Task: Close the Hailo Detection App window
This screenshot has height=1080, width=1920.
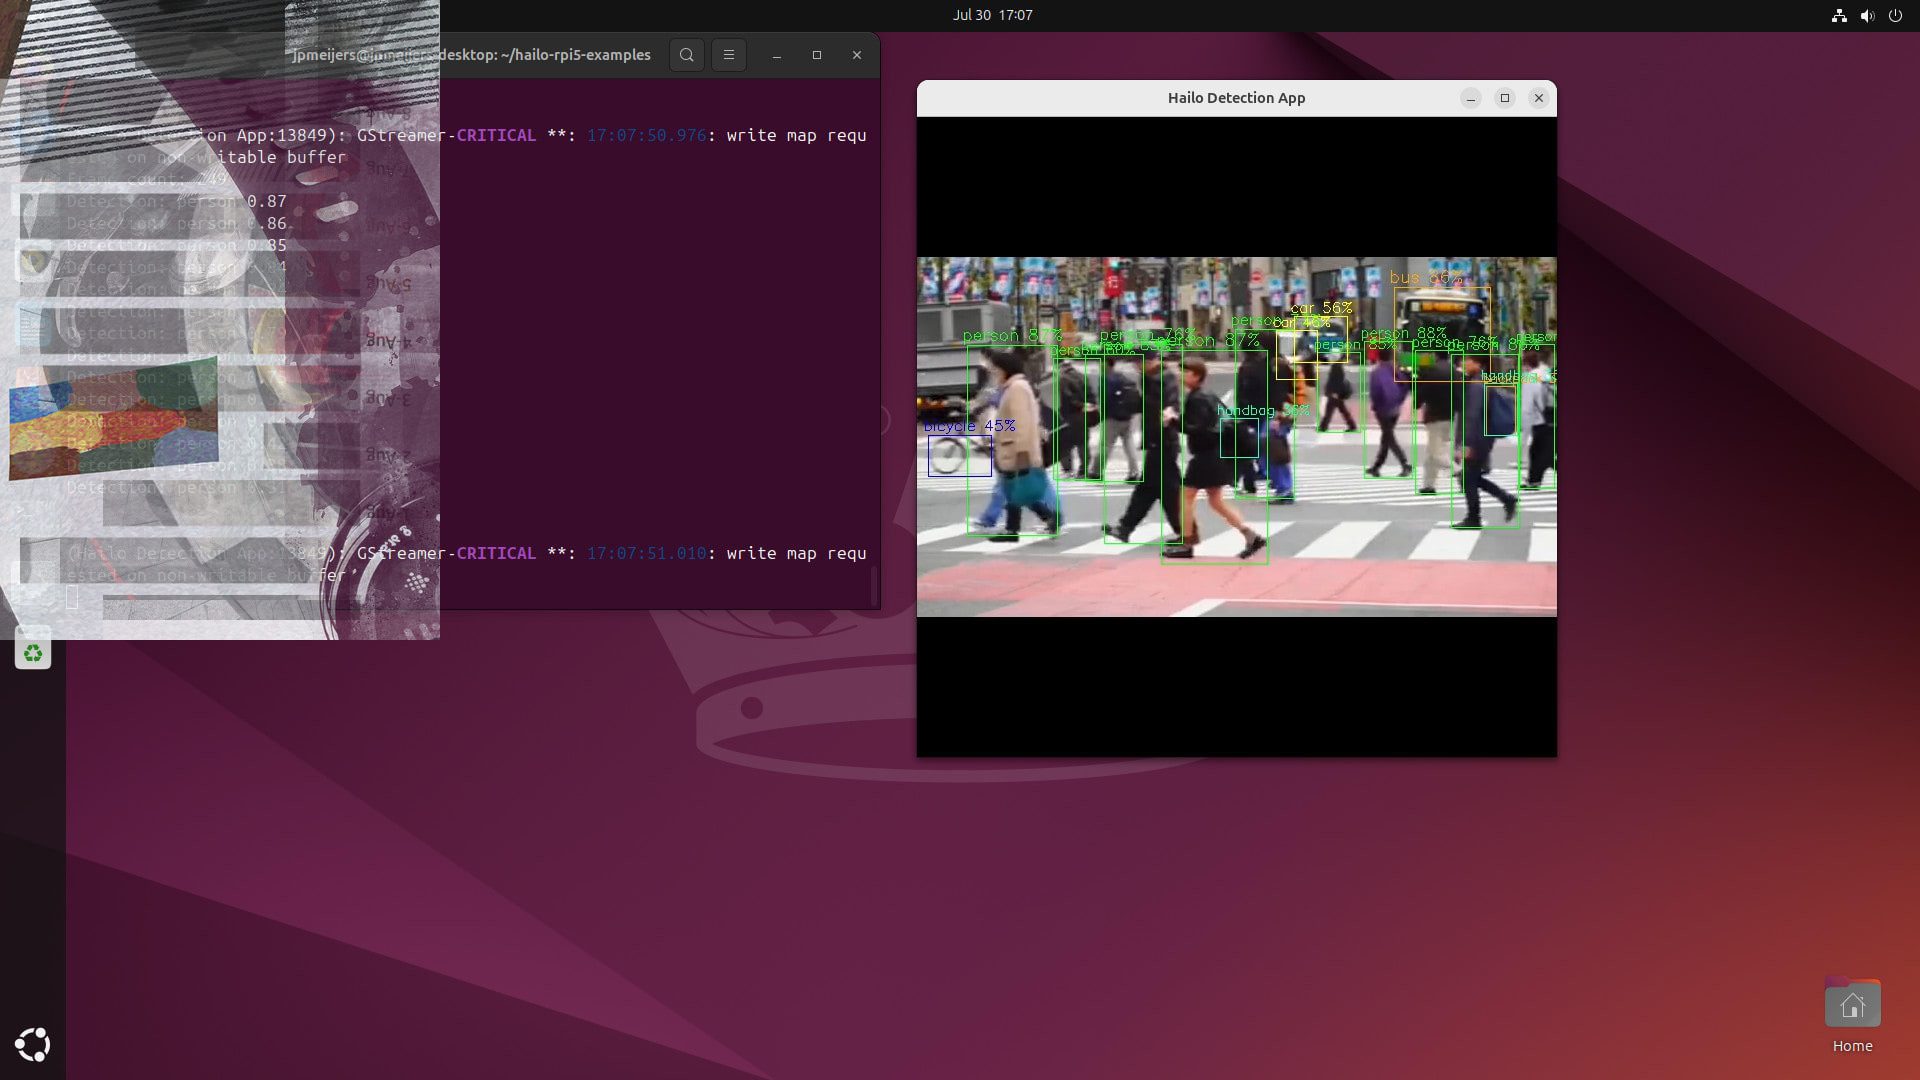Action: (1539, 98)
